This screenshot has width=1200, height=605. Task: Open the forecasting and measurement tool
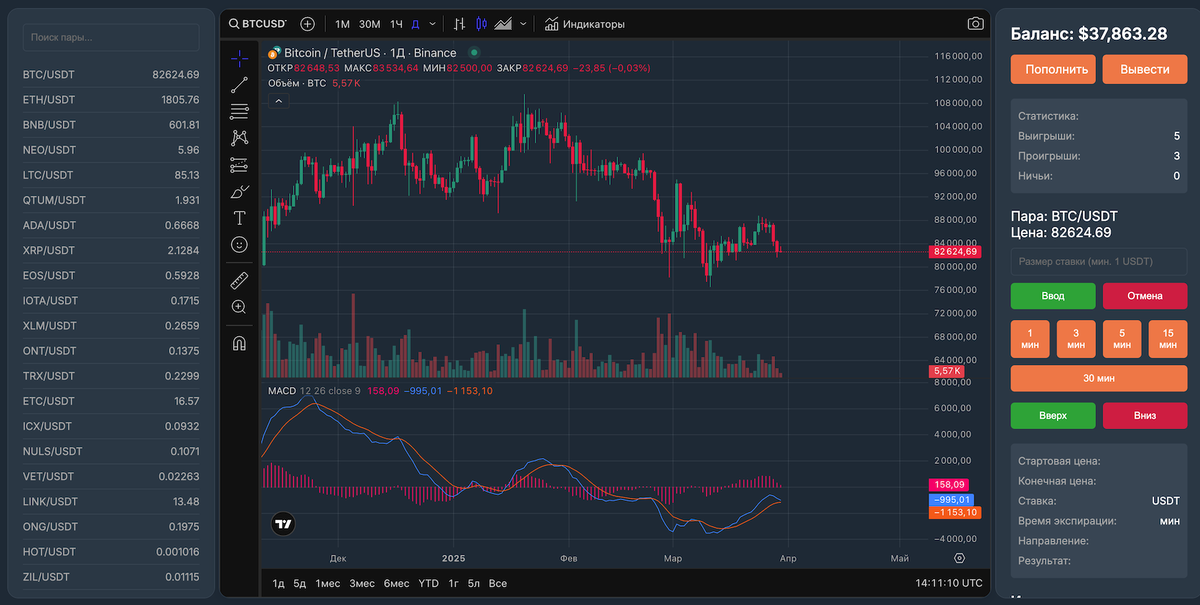239,164
